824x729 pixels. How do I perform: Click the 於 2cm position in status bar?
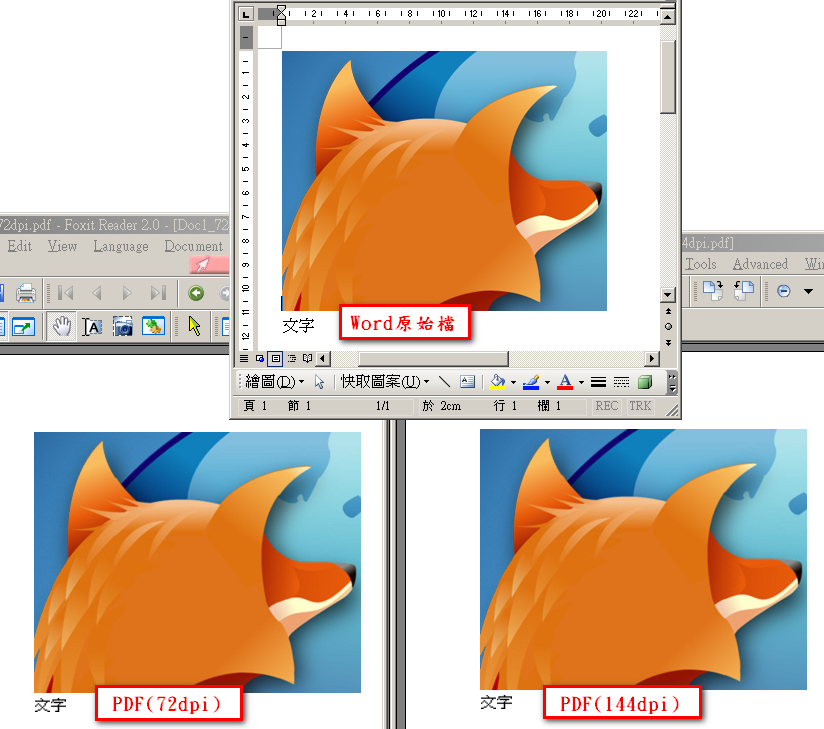tap(441, 406)
